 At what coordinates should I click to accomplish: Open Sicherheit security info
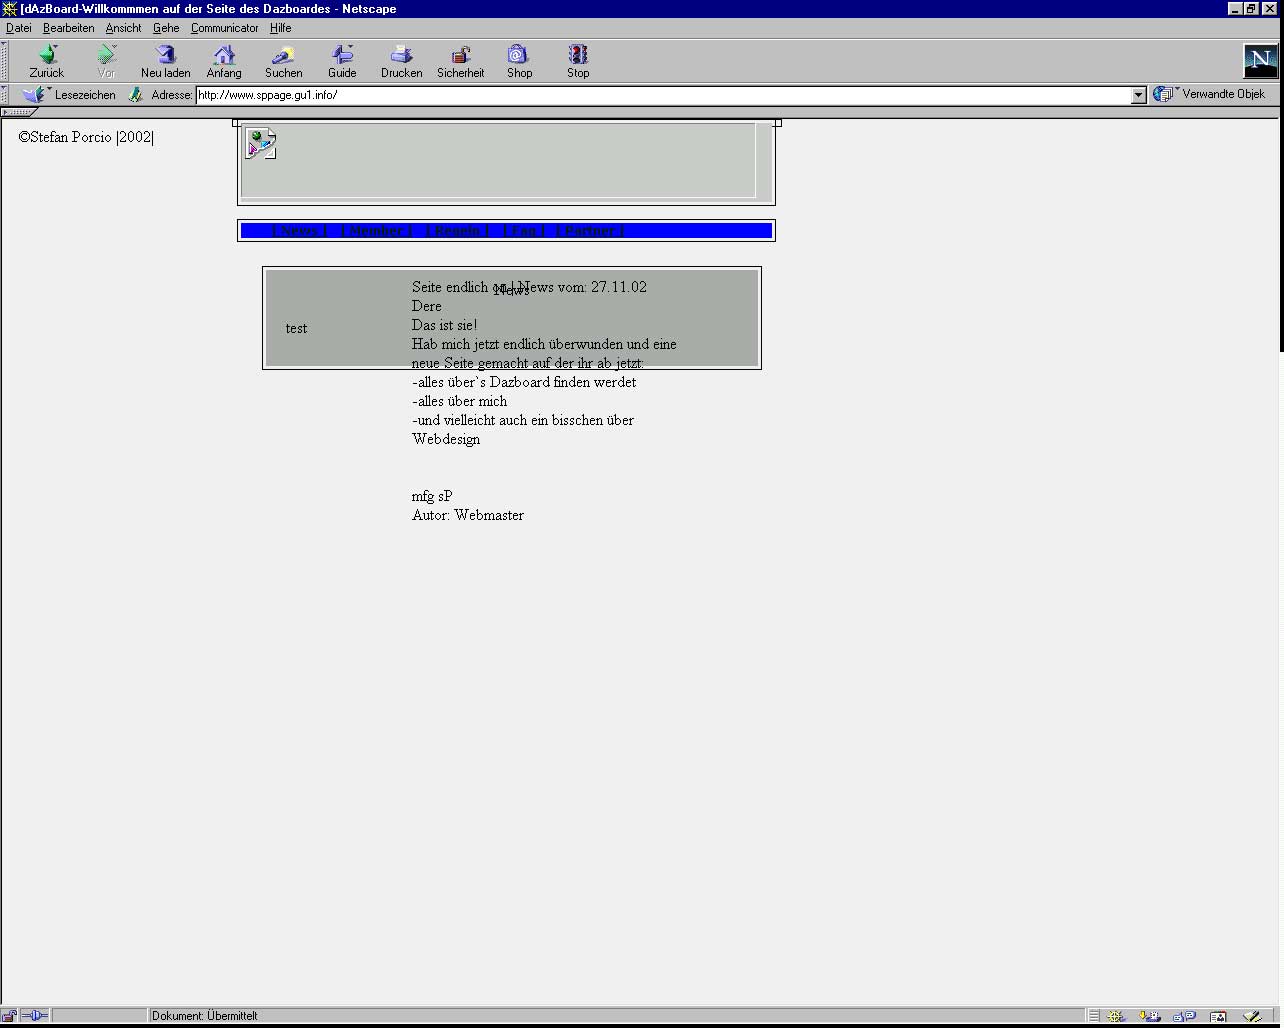click(460, 61)
